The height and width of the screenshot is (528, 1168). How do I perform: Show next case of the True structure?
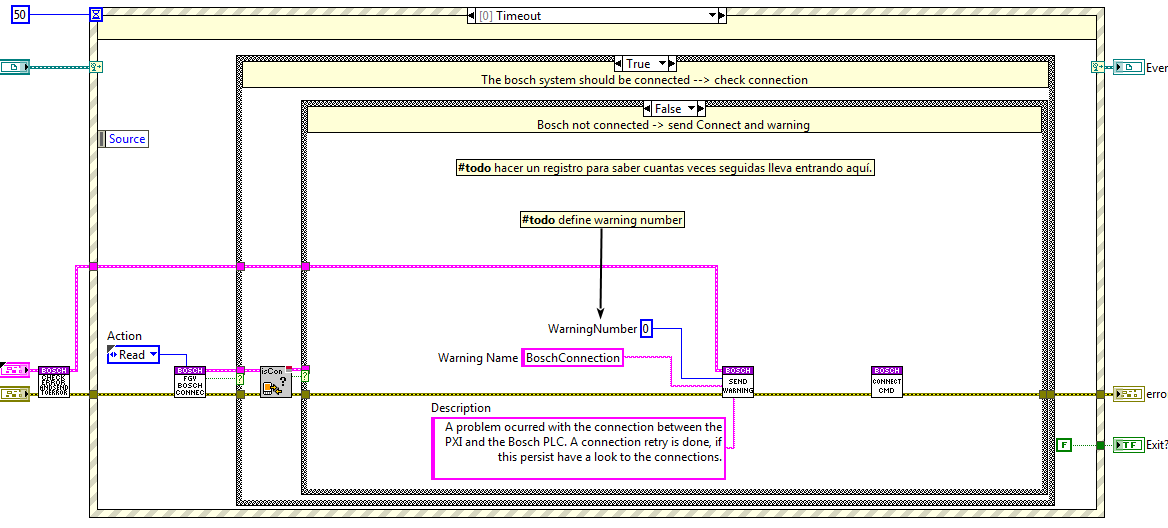click(x=671, y=64)
